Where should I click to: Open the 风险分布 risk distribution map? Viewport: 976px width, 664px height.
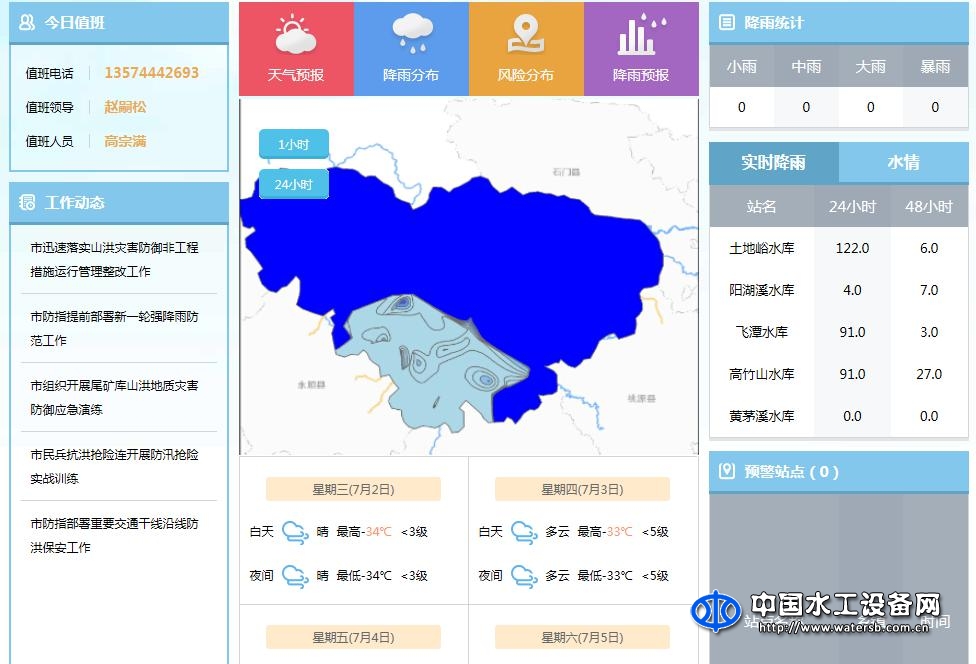[525, 47]
